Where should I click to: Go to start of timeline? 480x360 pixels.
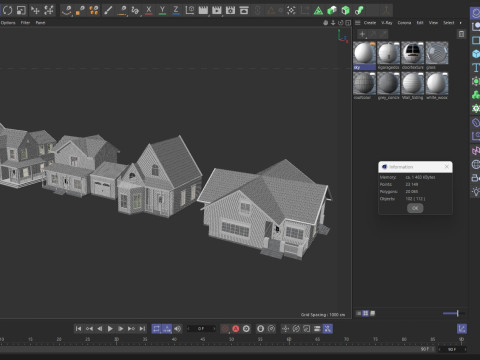click(78, 329)
